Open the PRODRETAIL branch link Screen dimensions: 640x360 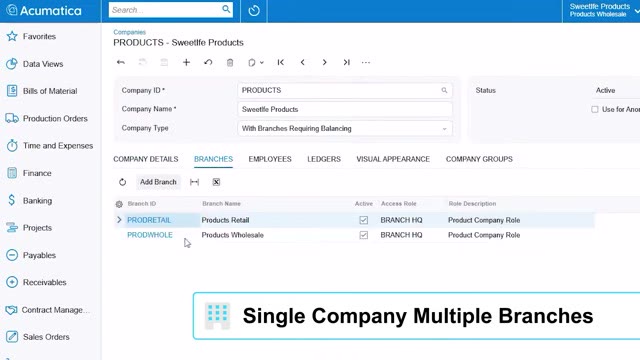[149, 220]
